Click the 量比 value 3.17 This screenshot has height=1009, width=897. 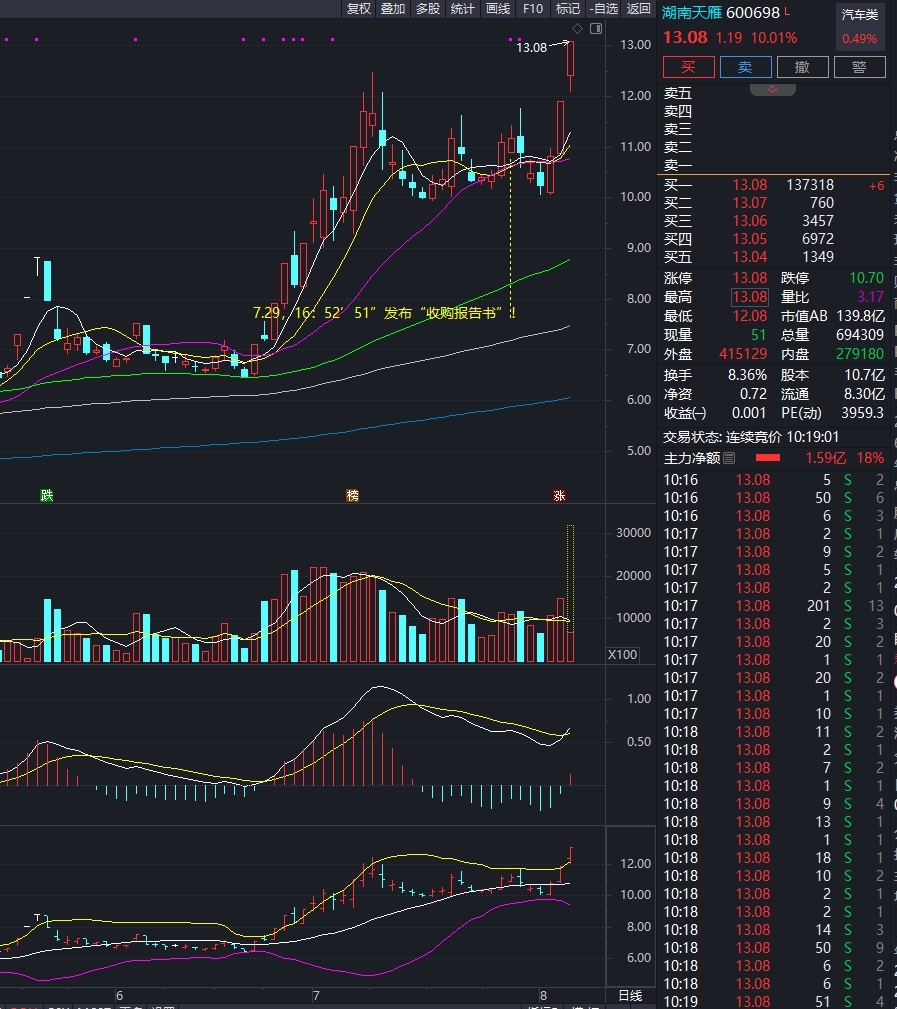coord(871,297)
